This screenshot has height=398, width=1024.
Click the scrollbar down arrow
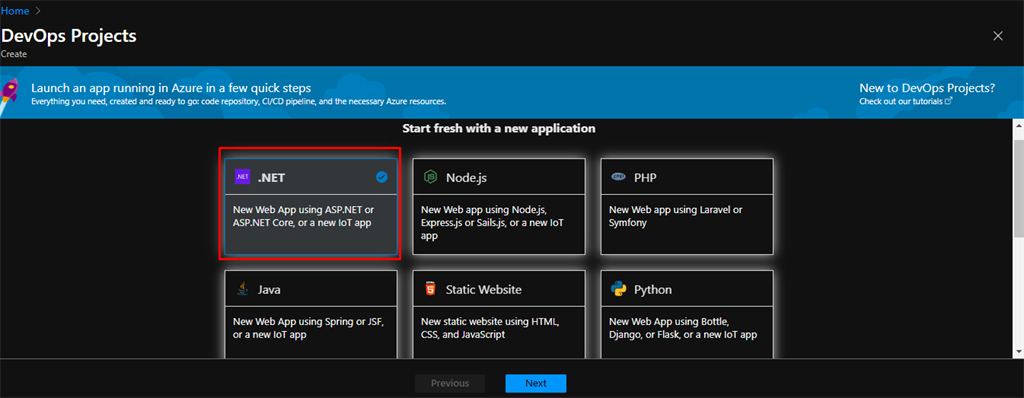(x=1018, y=352)
